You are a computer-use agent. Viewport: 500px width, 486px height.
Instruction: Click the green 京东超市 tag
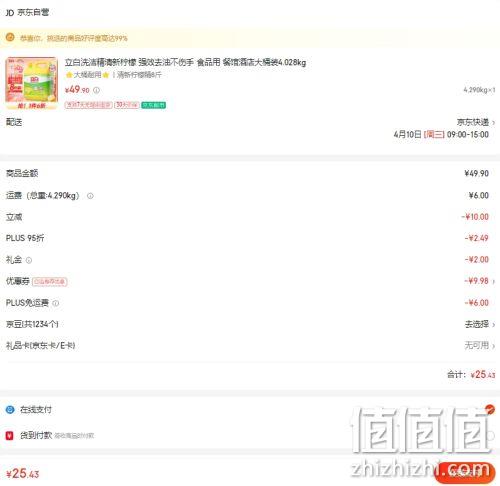(153, 105)
